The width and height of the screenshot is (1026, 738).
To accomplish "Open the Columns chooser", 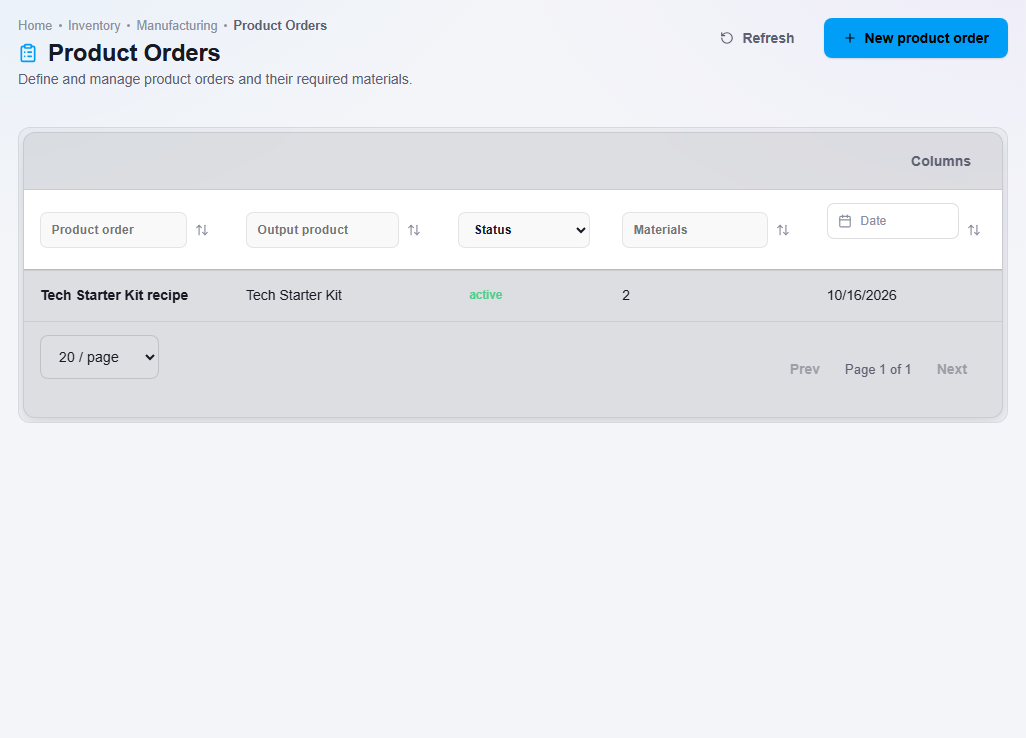I will 940,161.
